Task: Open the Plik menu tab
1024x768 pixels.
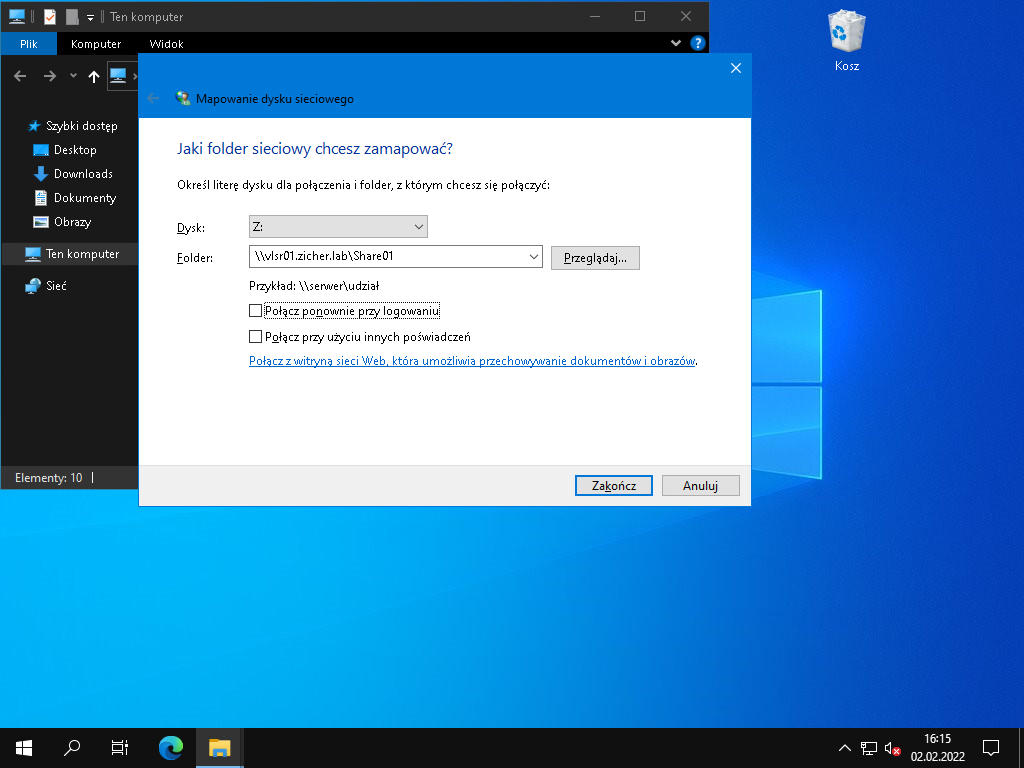Action: (28, 44)
